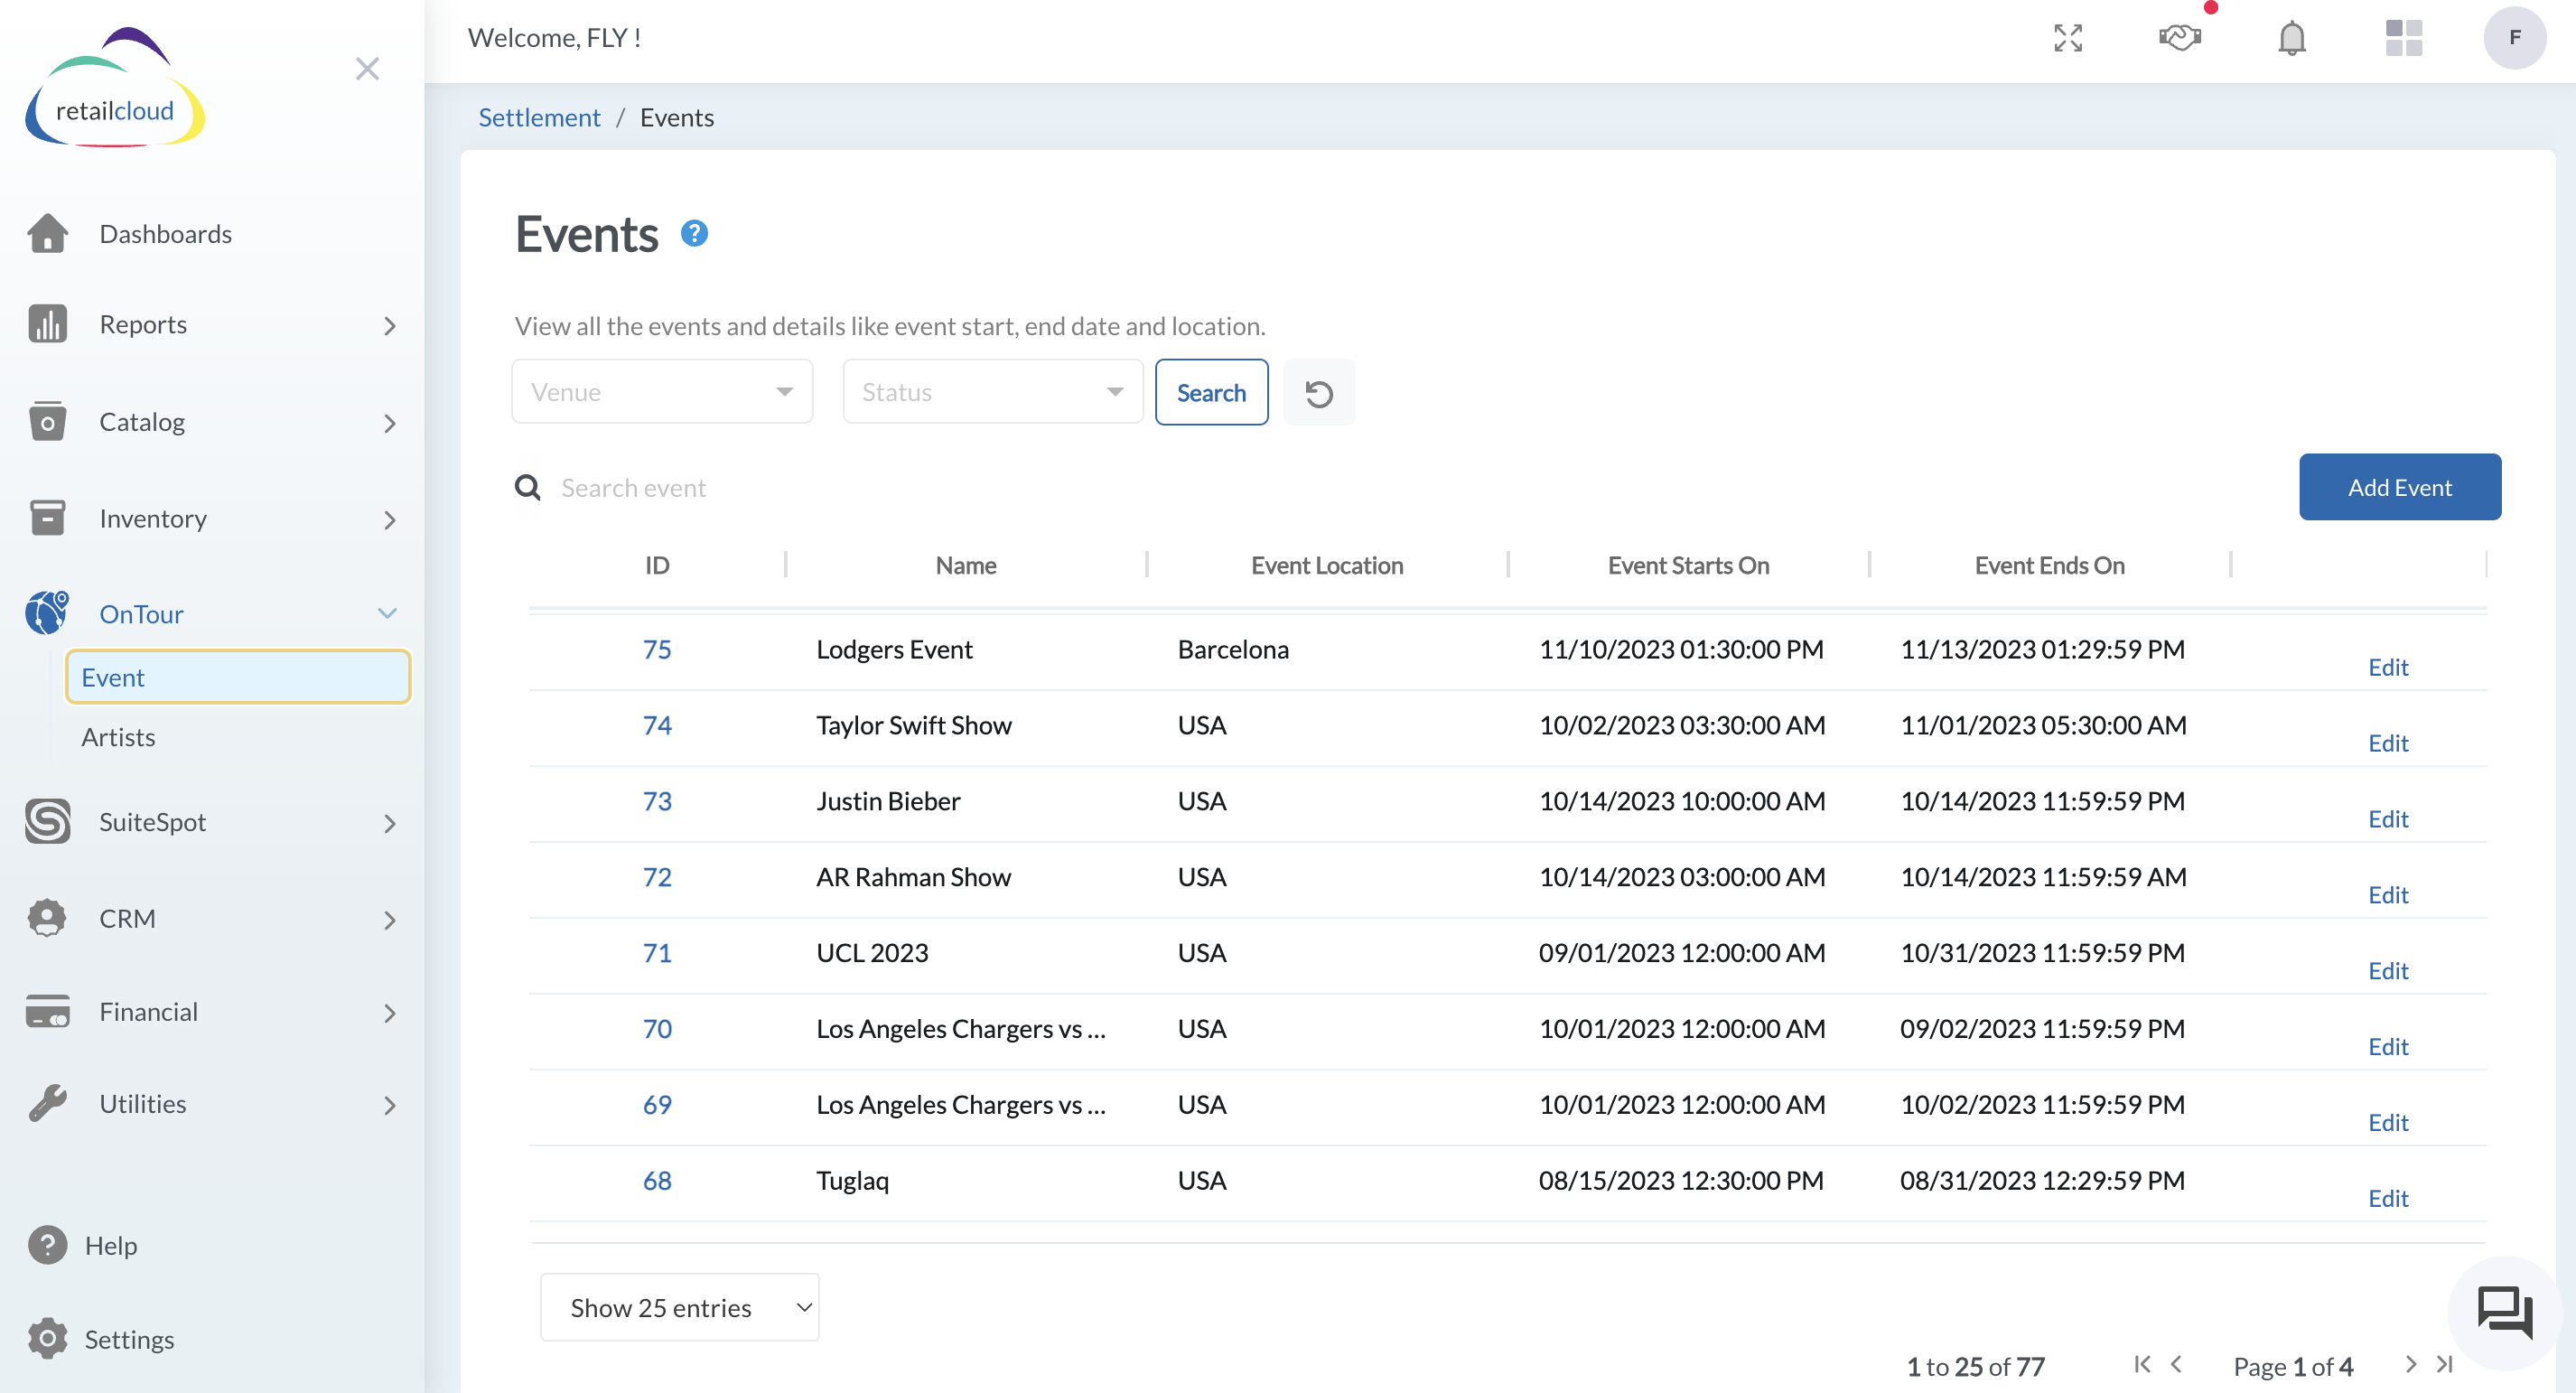Go to last page of results
Image resolution: width=2576 pixels, height=1393 pixels.
click(x=2445, y=1364)
